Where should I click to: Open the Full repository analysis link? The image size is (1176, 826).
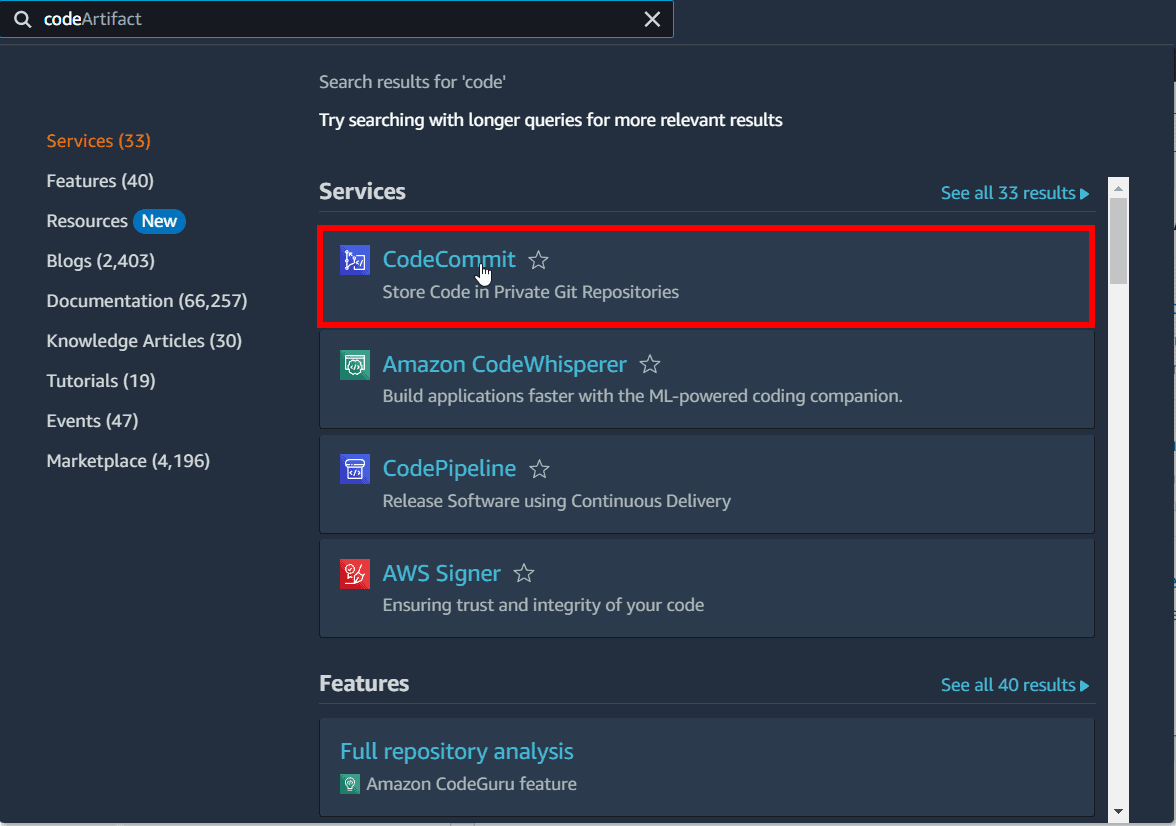point(456,751)
